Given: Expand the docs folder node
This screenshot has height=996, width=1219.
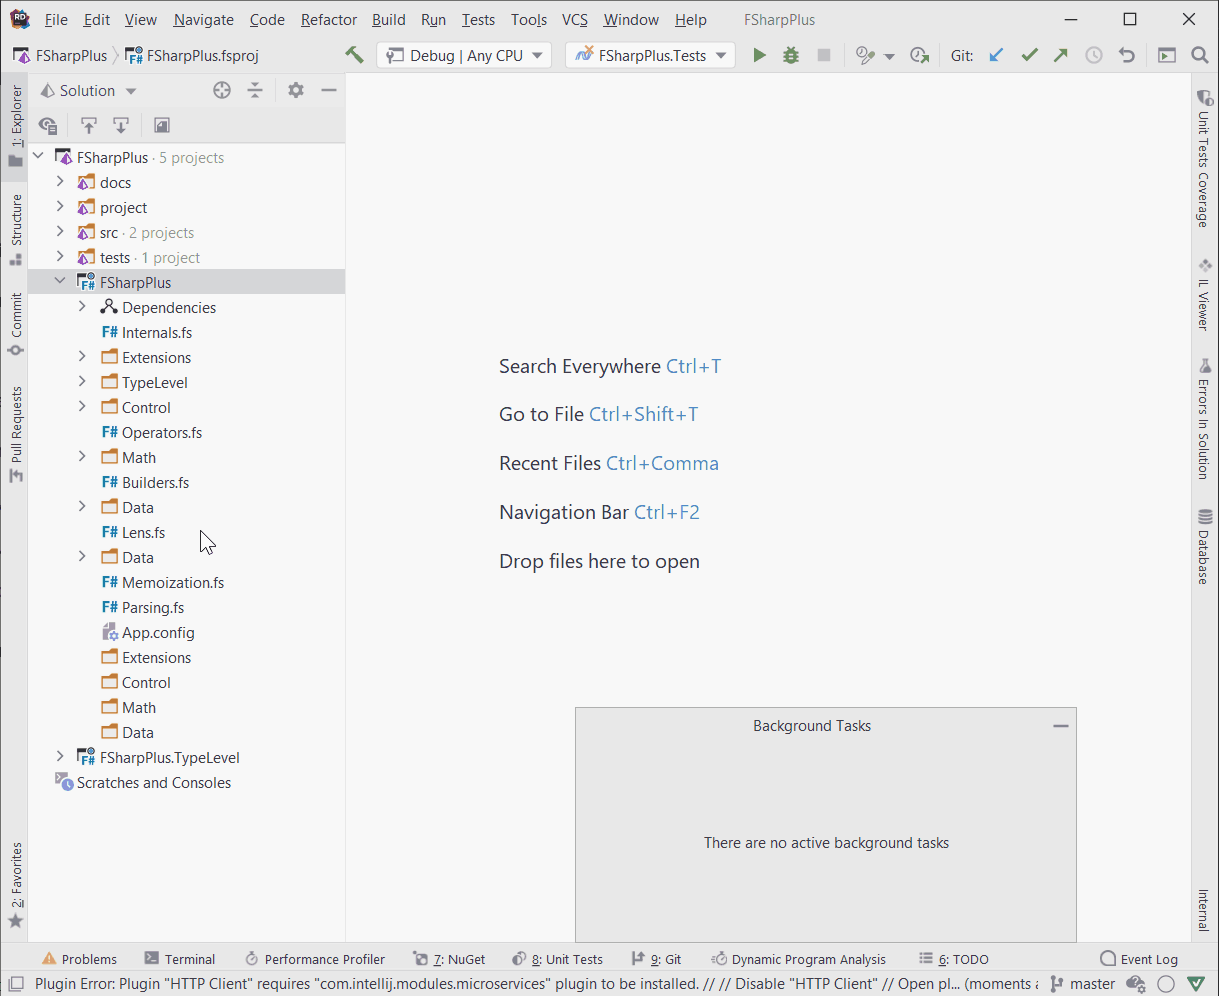Looking at the screenshot, I should (60, 182).
